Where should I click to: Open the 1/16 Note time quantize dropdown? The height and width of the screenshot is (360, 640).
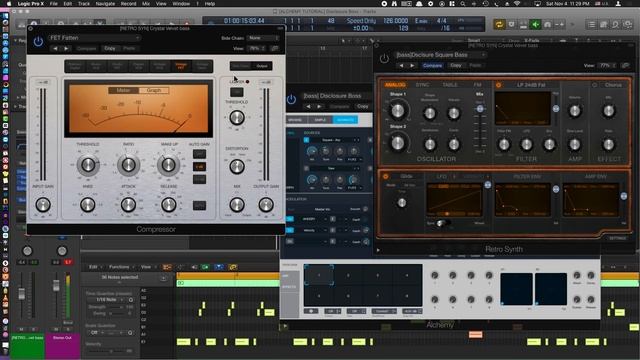click(108, 300)
